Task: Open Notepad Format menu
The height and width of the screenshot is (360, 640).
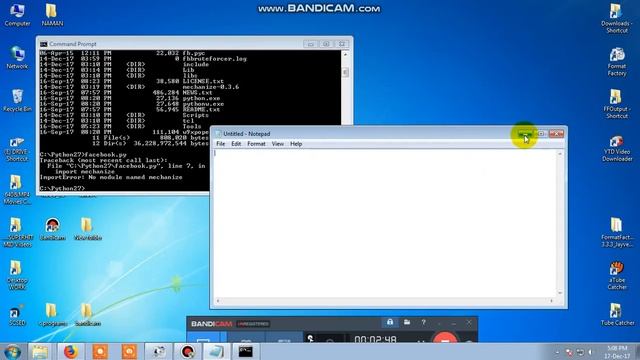Action: point(256,144)
